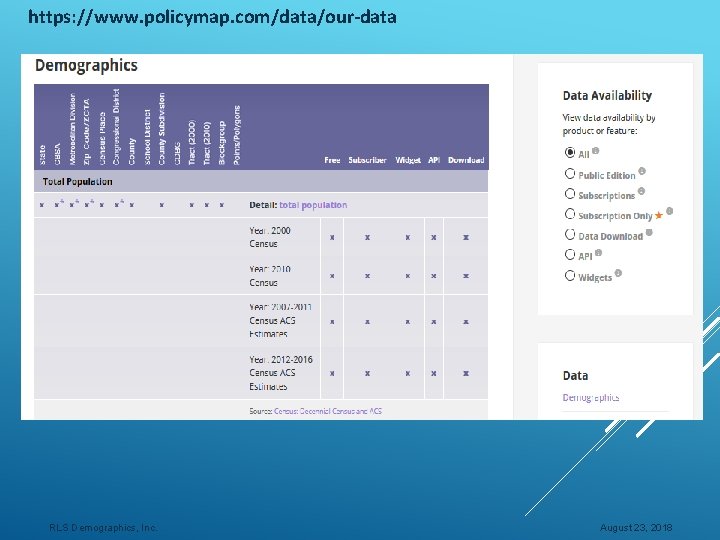Click info icon next to Public Edition
Image resolution: width=720 pixels, height=540 pixels.
pyautogui.click(x=642, y=171)
